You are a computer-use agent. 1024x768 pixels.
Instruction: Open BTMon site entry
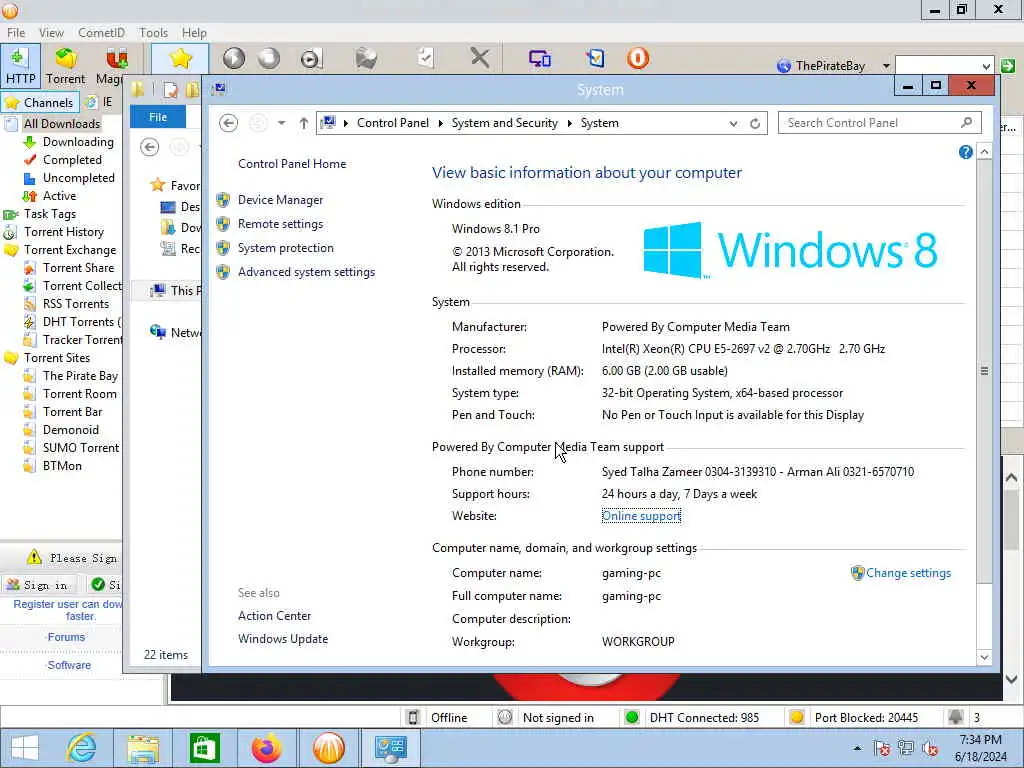(x=62, y=466)
